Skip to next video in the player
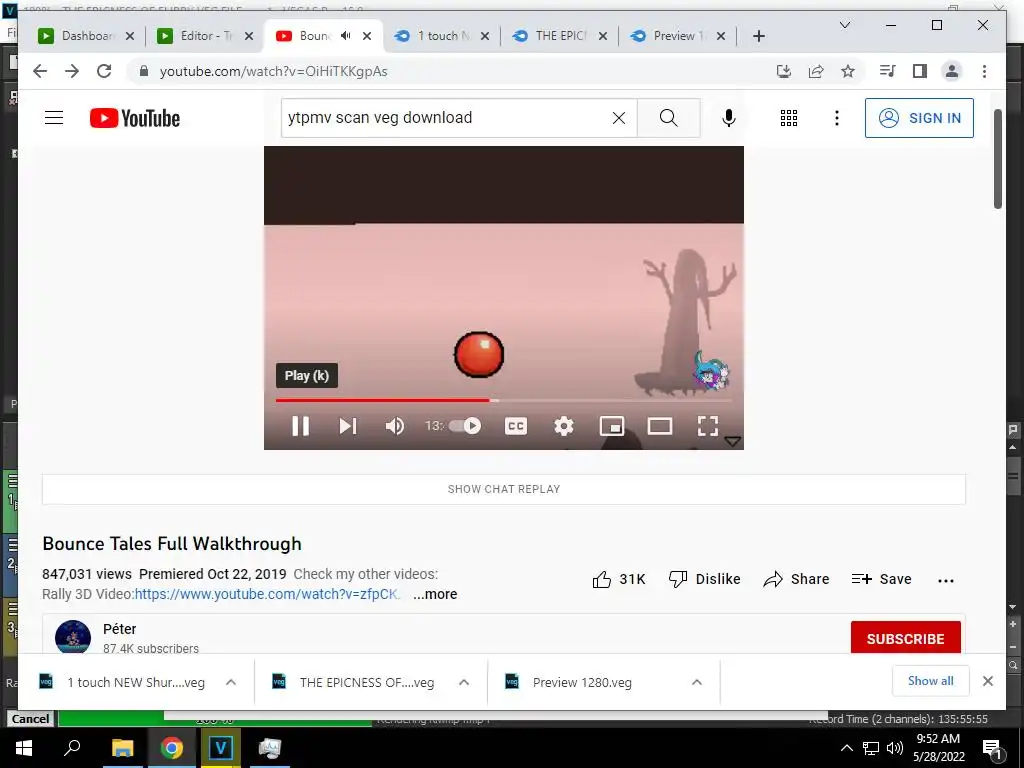Screen dimensions: 1024x768 click(x=348, y=426)
